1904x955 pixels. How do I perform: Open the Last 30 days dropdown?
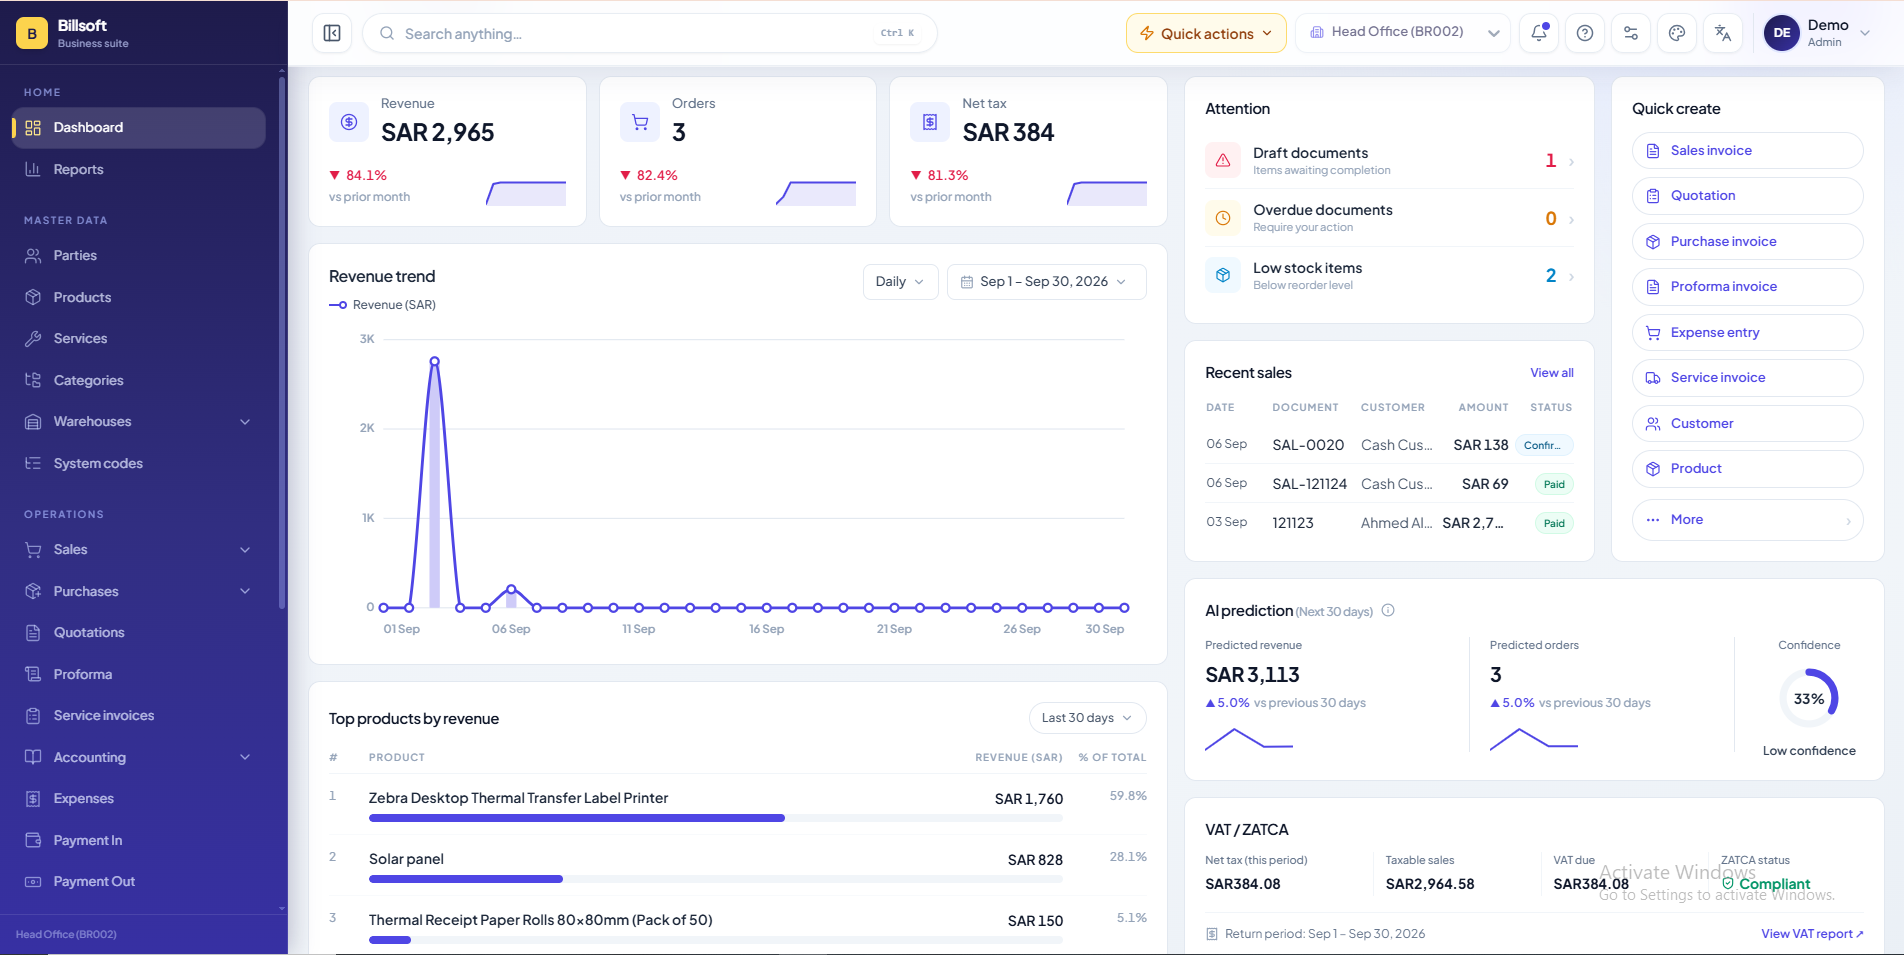1087,718
